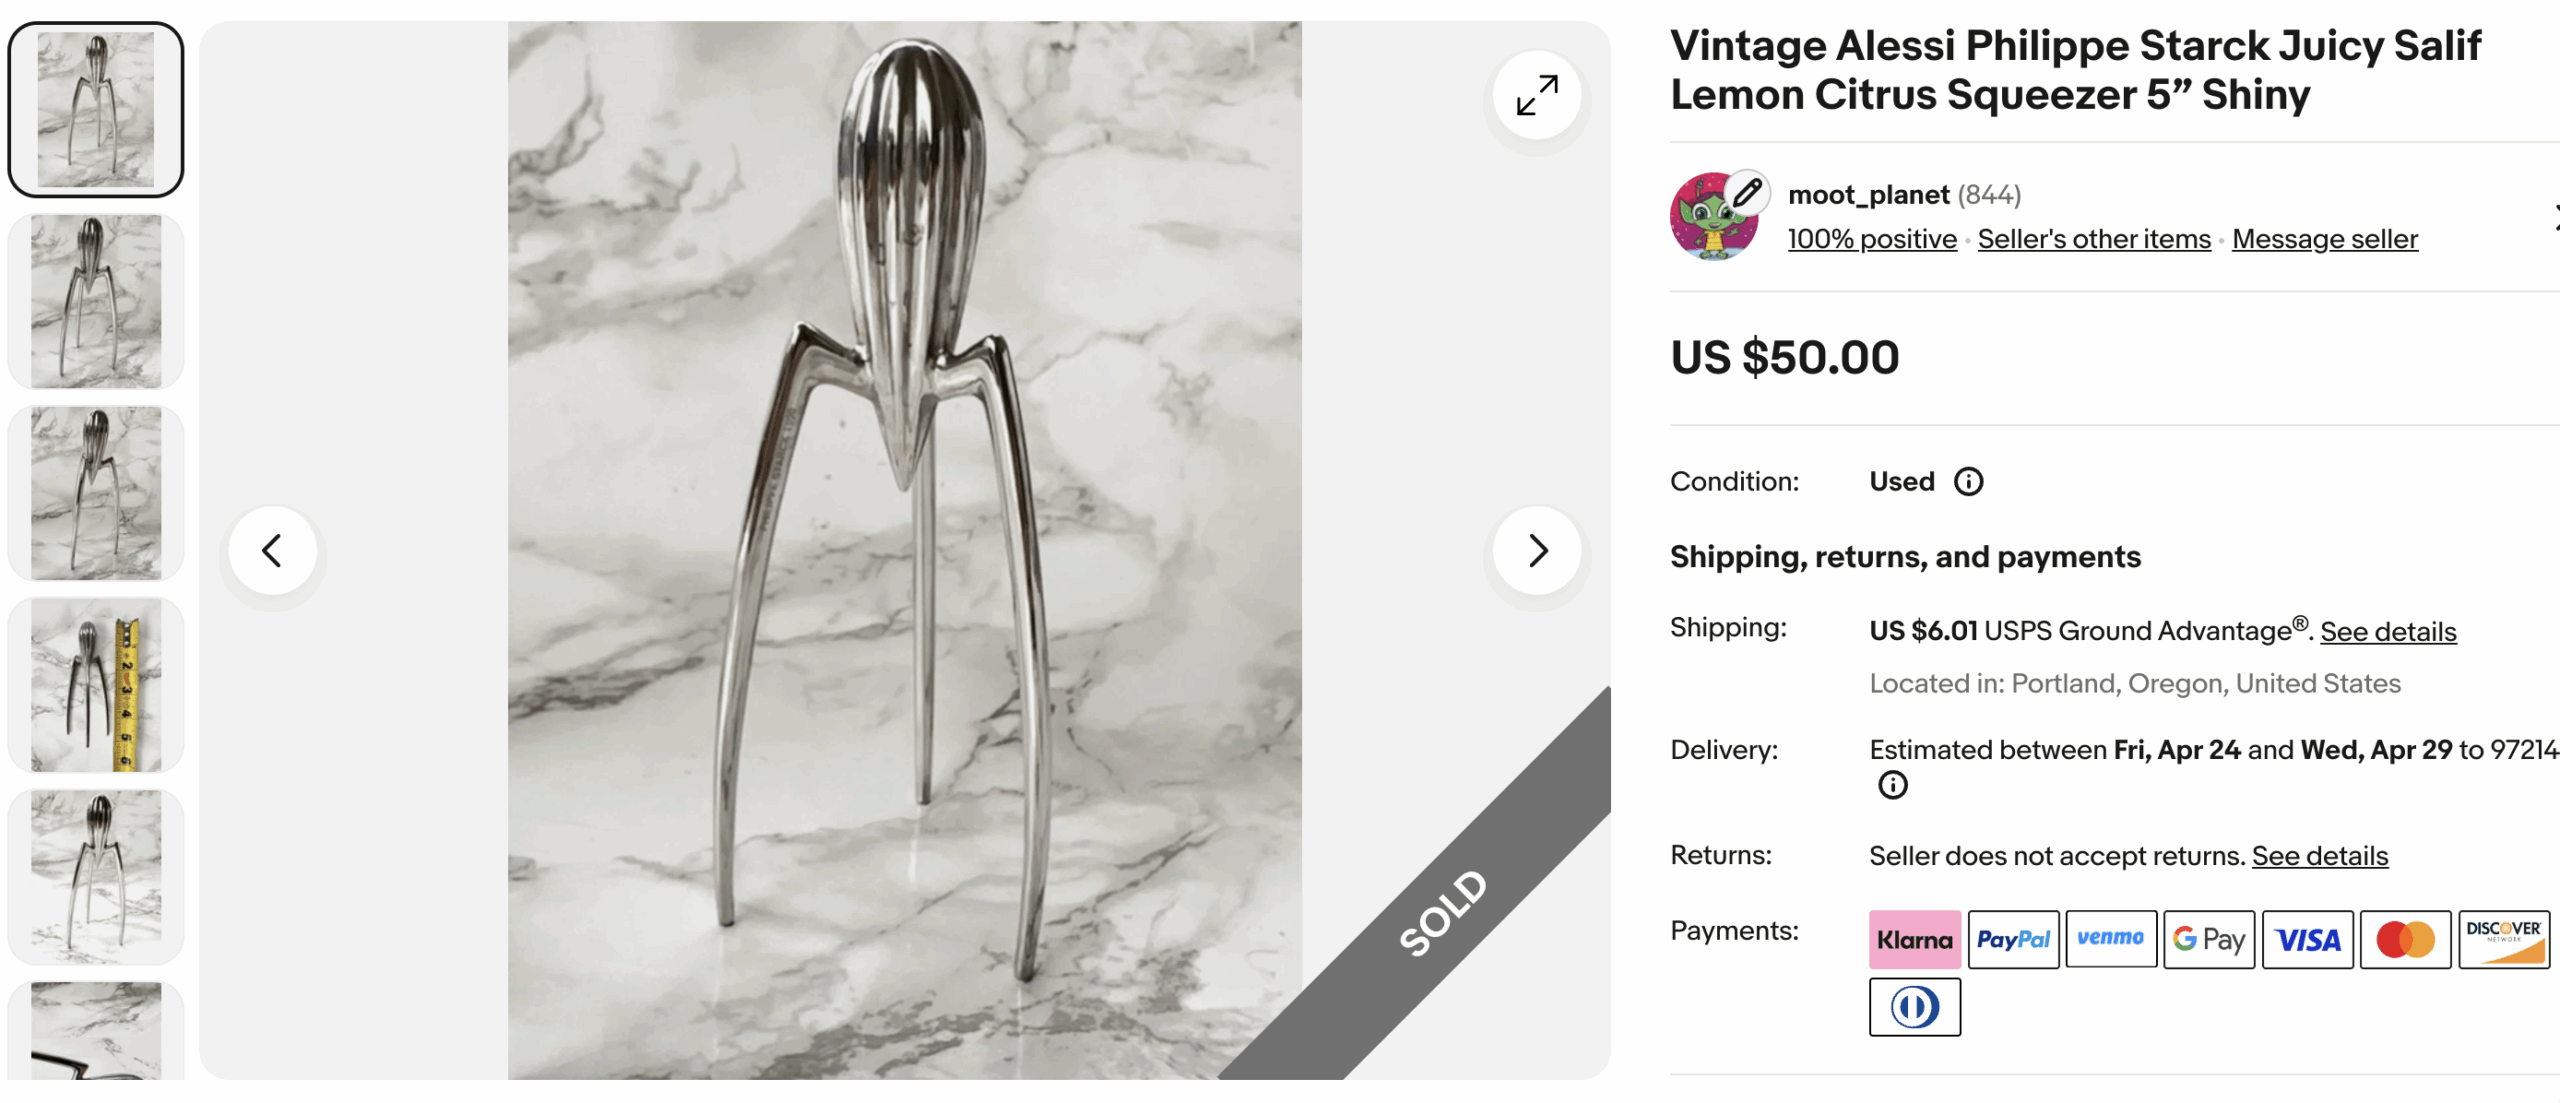Open the Condition info icon next to Used
This screenshot has width=2560, height=1103.
click(1968, 482)
